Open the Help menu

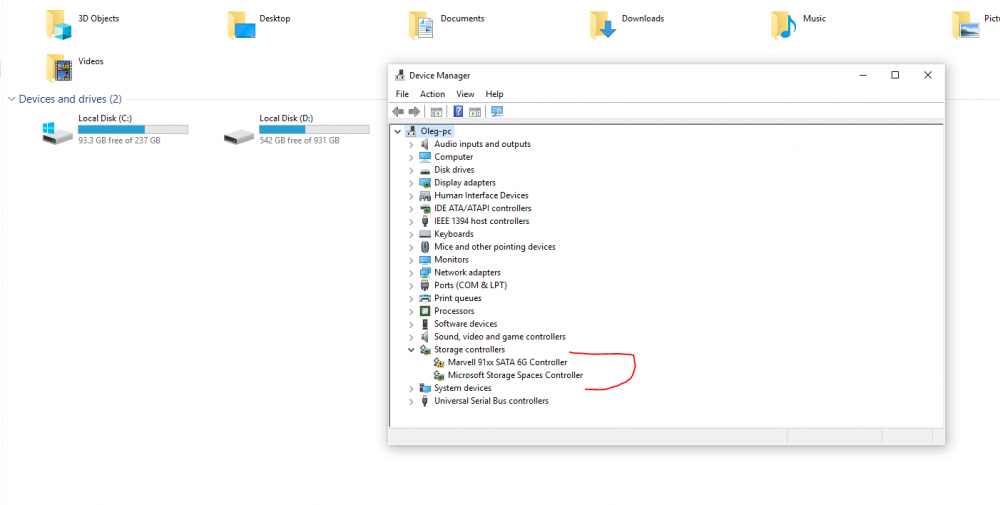(x=494, y=94)
